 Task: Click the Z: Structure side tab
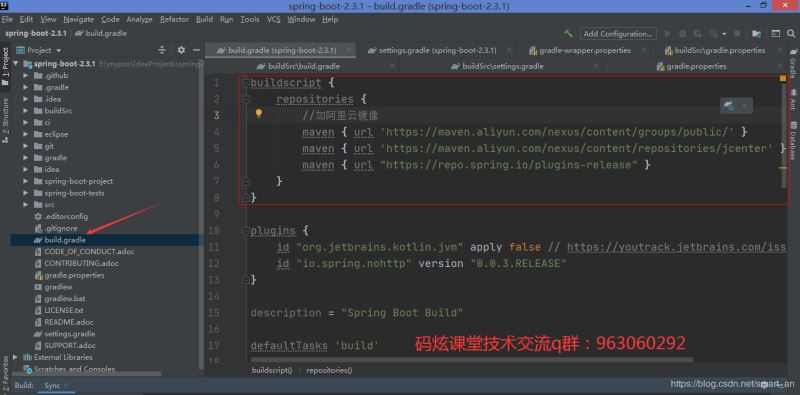coord(5,120)
